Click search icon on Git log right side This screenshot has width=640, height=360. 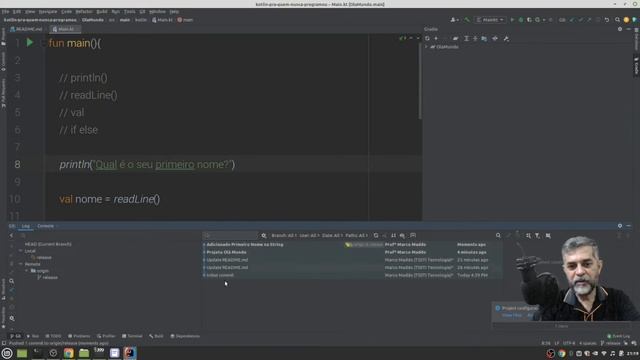point(498,236)
